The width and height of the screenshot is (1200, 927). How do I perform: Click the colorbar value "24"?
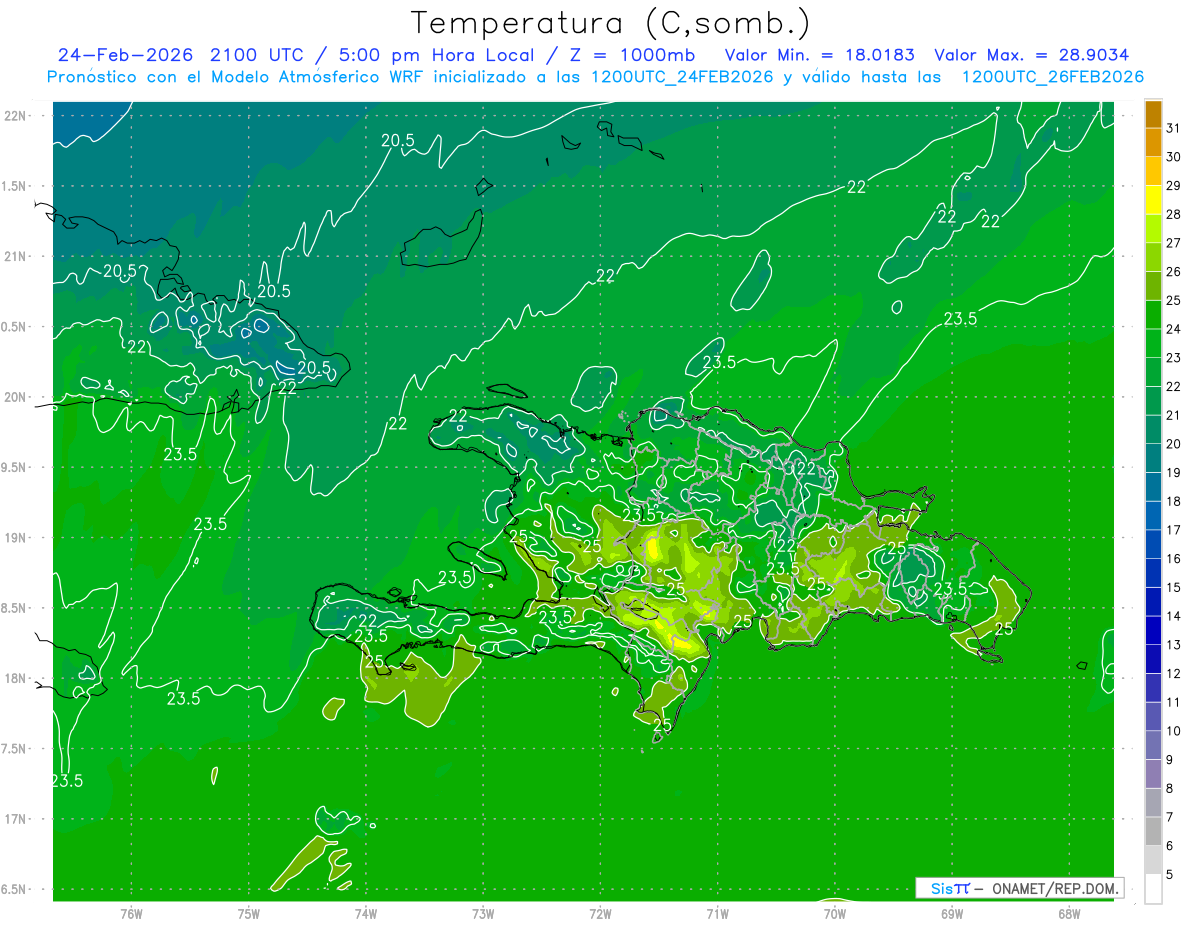click(1173, 329)
